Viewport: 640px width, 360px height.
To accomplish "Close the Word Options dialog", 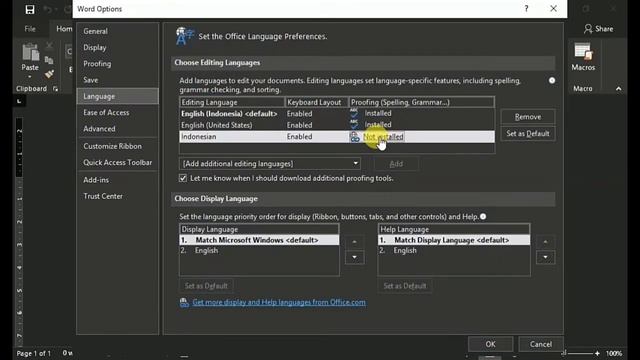I will (553, 9).
